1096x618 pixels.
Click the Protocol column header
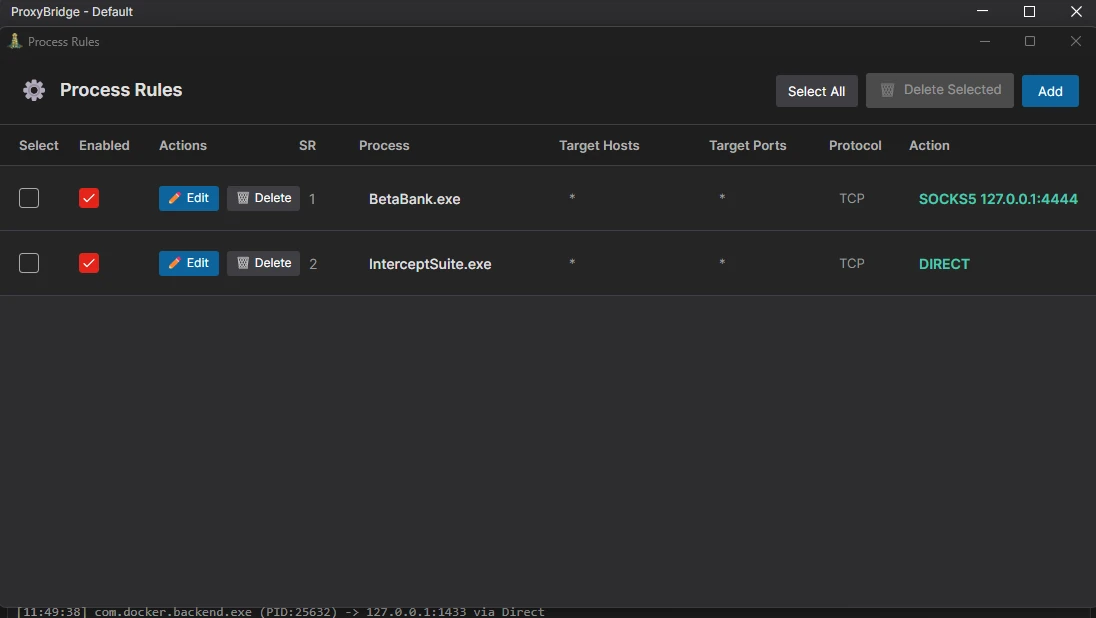pyautogui.click(x=855, y=145)
